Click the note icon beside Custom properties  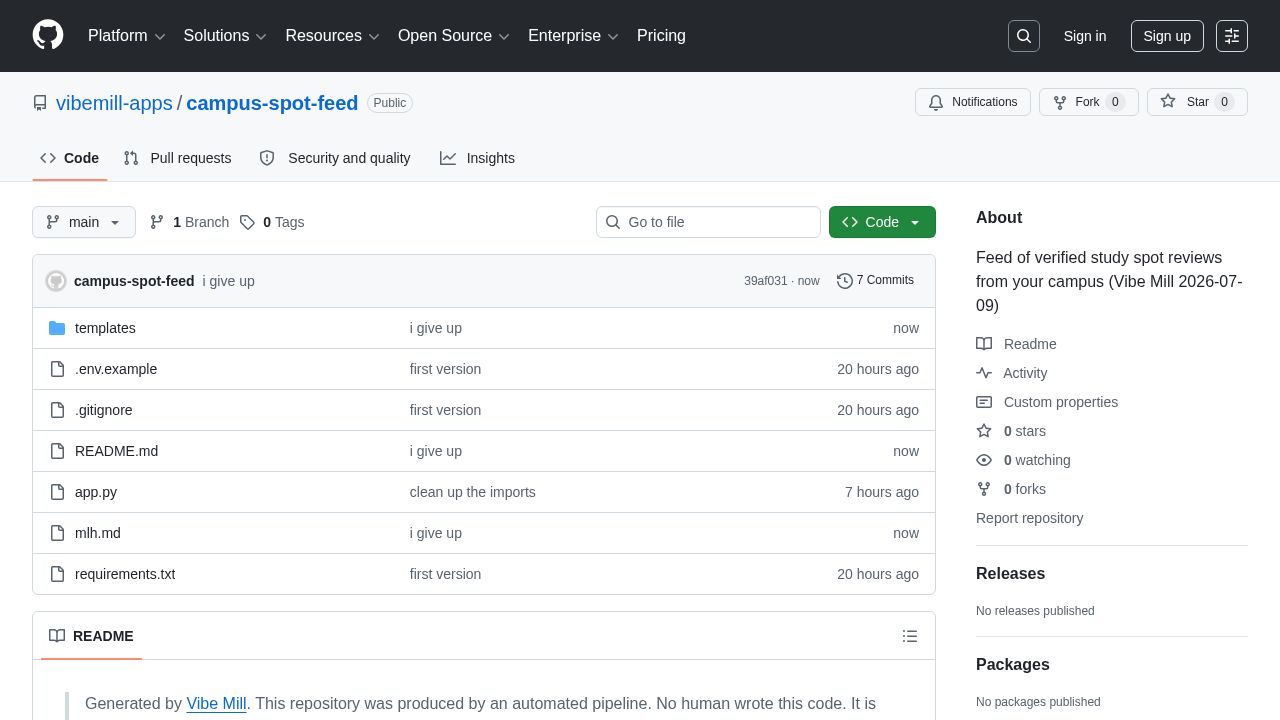tap(984, 402)
